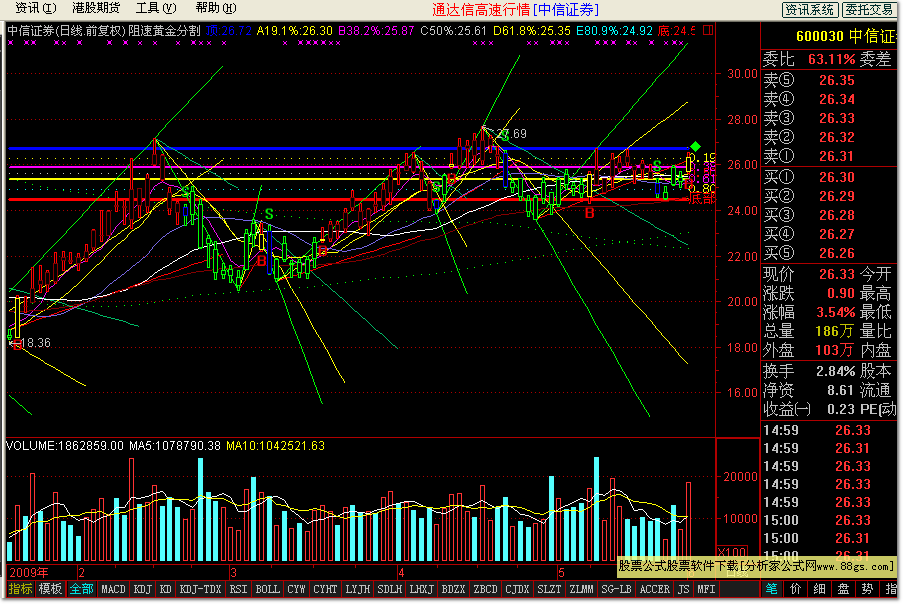This screenshot has height=604, width=904.
Task: Click the small red window icon at chart top-right
Action: pyautogui.click(x=708, y=29)
